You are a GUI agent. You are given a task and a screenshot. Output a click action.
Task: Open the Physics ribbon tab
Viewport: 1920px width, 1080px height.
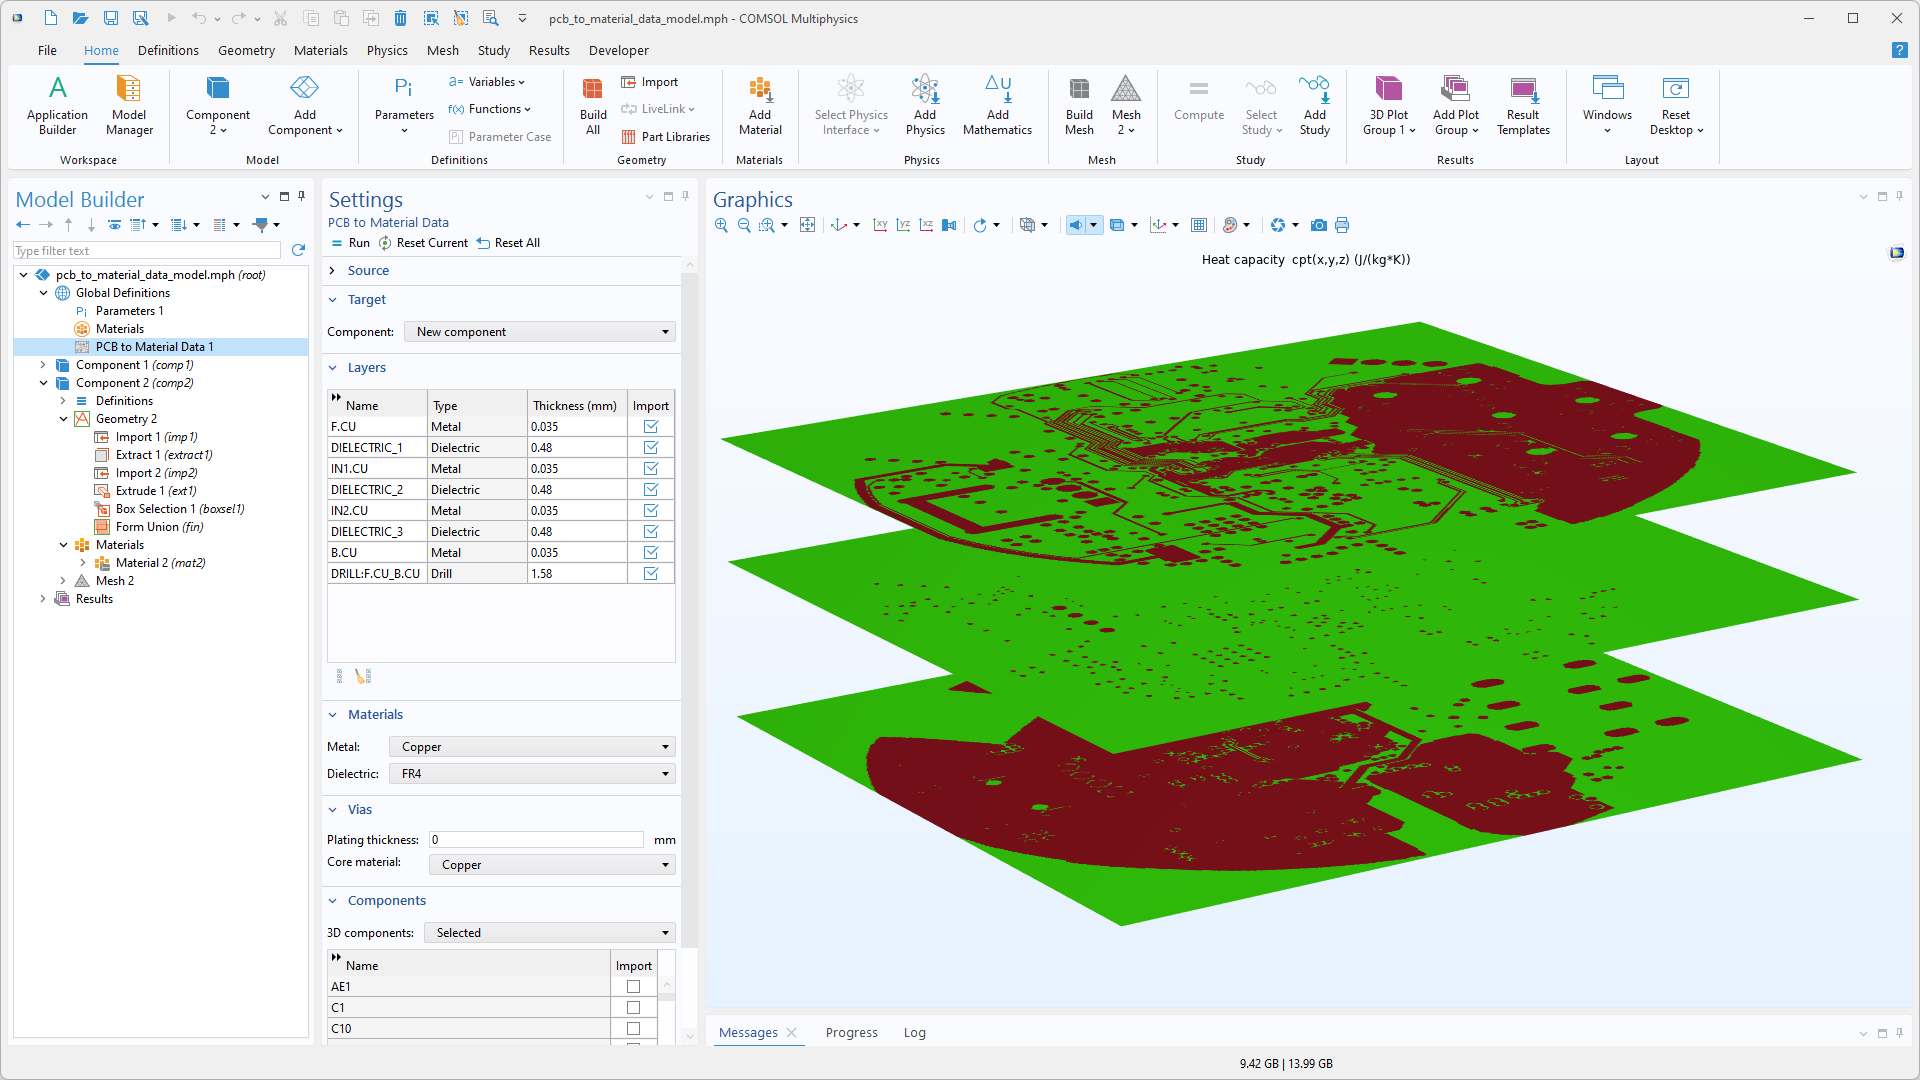[387, 50]
